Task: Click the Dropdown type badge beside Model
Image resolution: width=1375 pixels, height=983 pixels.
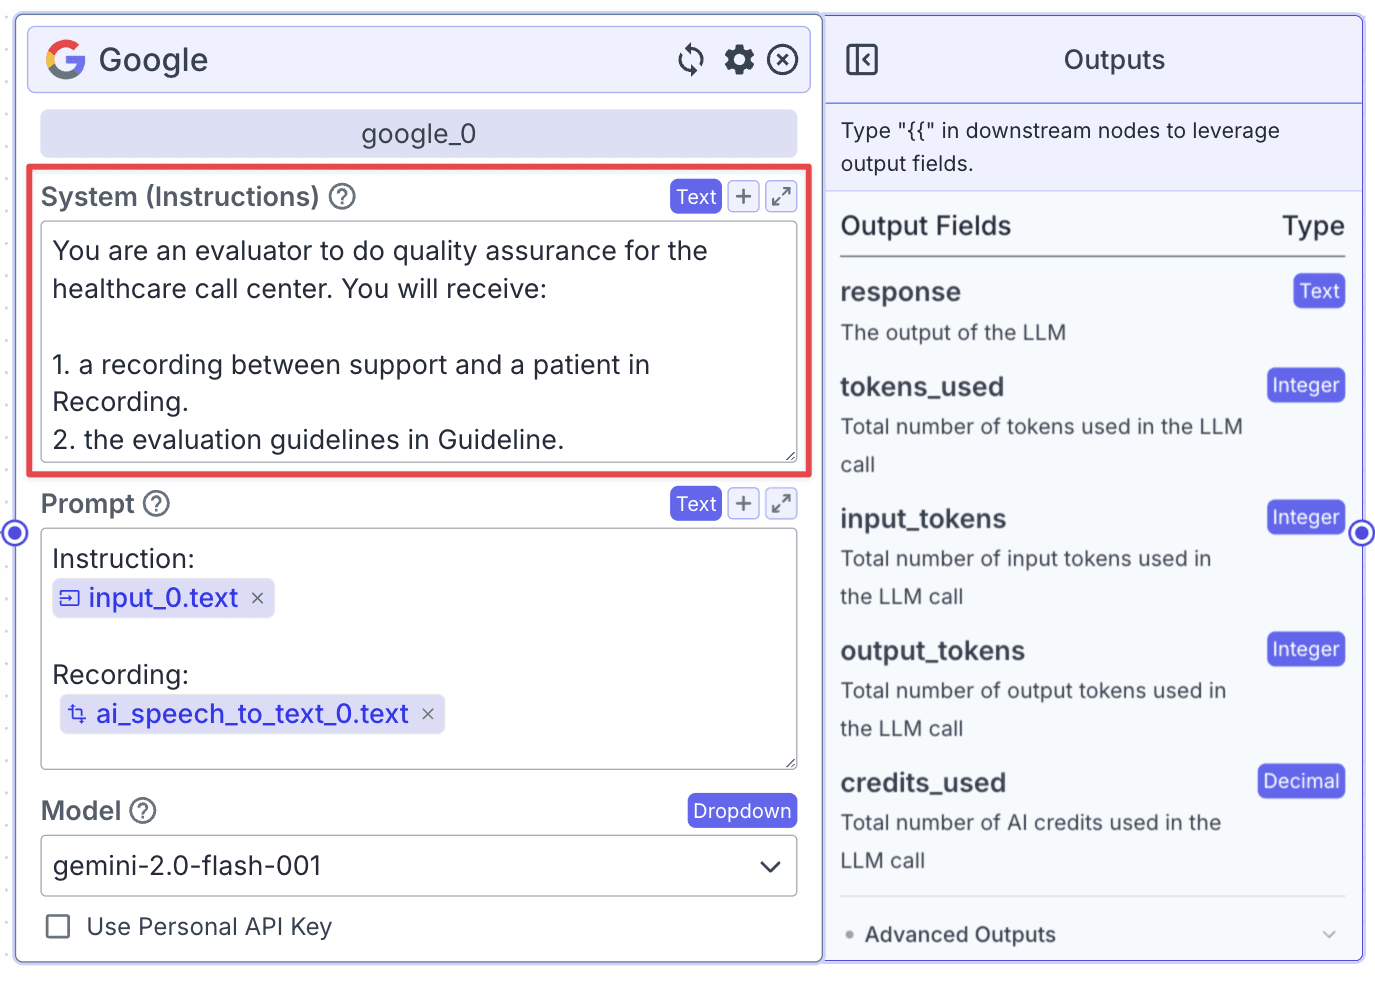Action: pyautogui.click(x=742, y=811)
